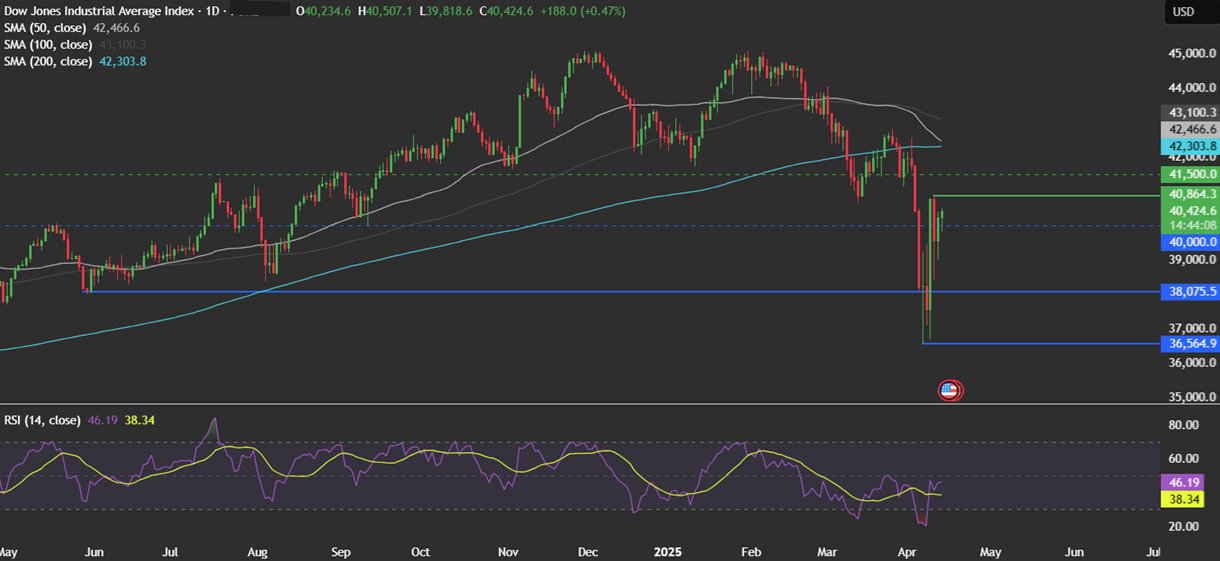
Task: Click the Mar label on time axis
Action: 826,552
